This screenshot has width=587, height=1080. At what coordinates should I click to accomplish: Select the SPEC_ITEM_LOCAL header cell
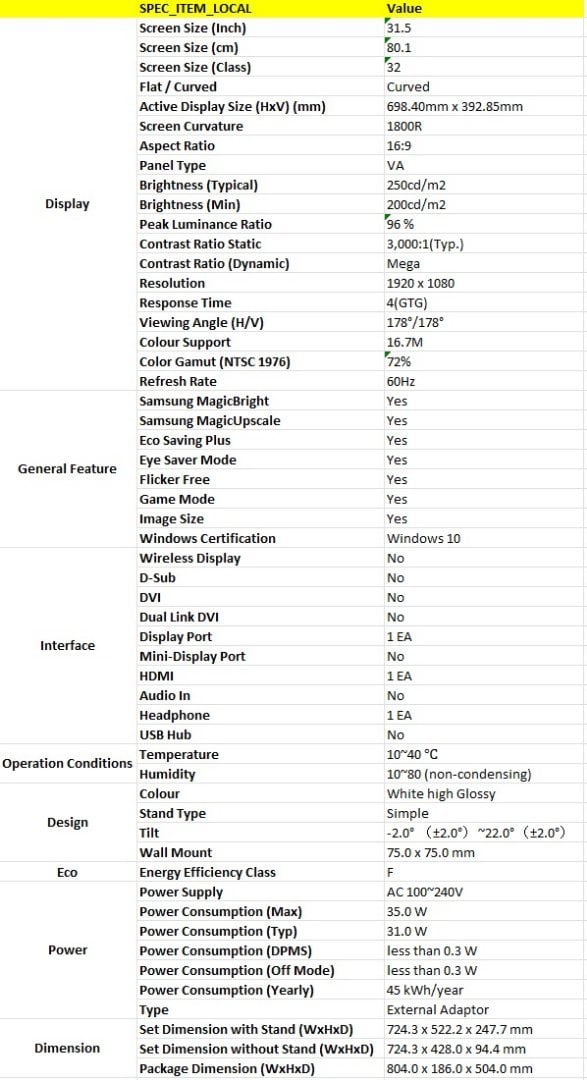[x=260, y=9]
